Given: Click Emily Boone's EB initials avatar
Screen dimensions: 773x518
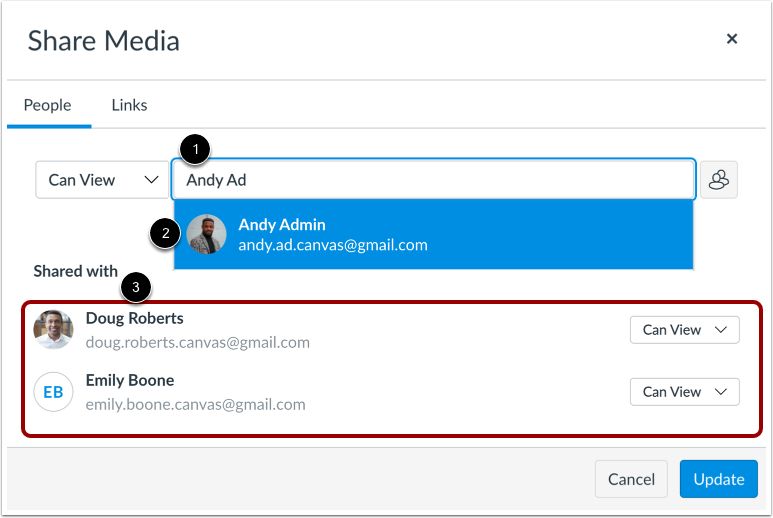Looking at the screenshot, I should tap(53, 392).
